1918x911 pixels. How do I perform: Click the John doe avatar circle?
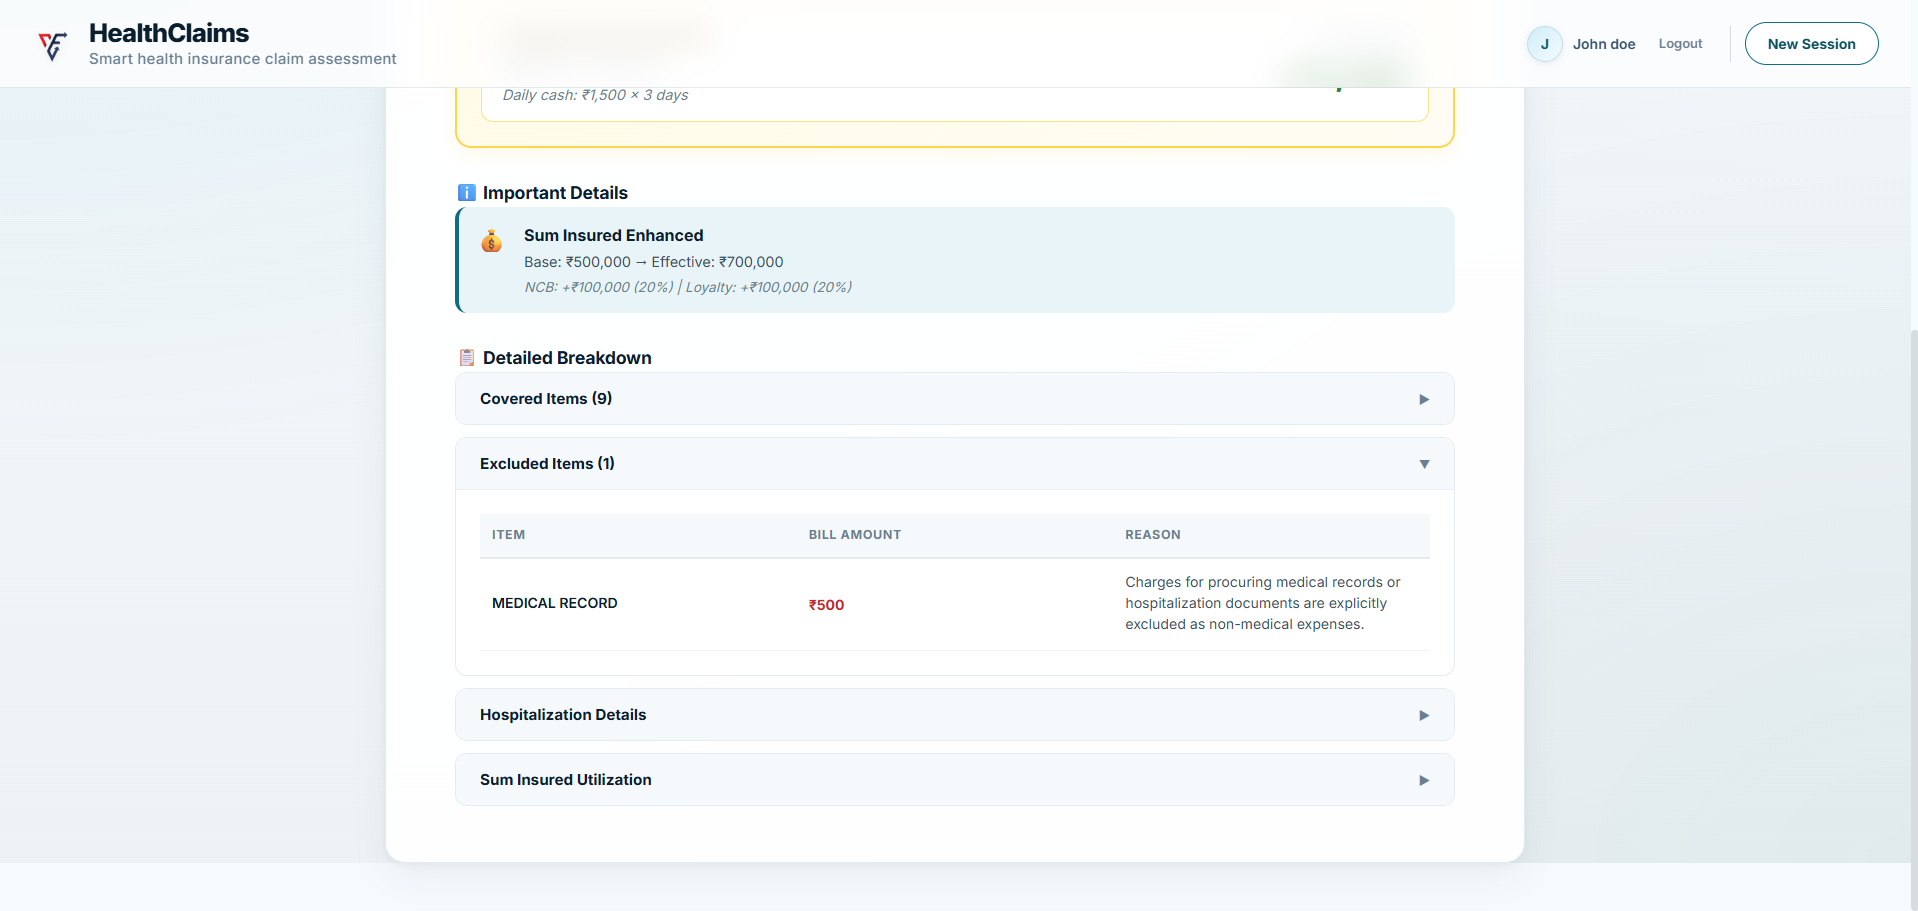tap(1544, 44)
